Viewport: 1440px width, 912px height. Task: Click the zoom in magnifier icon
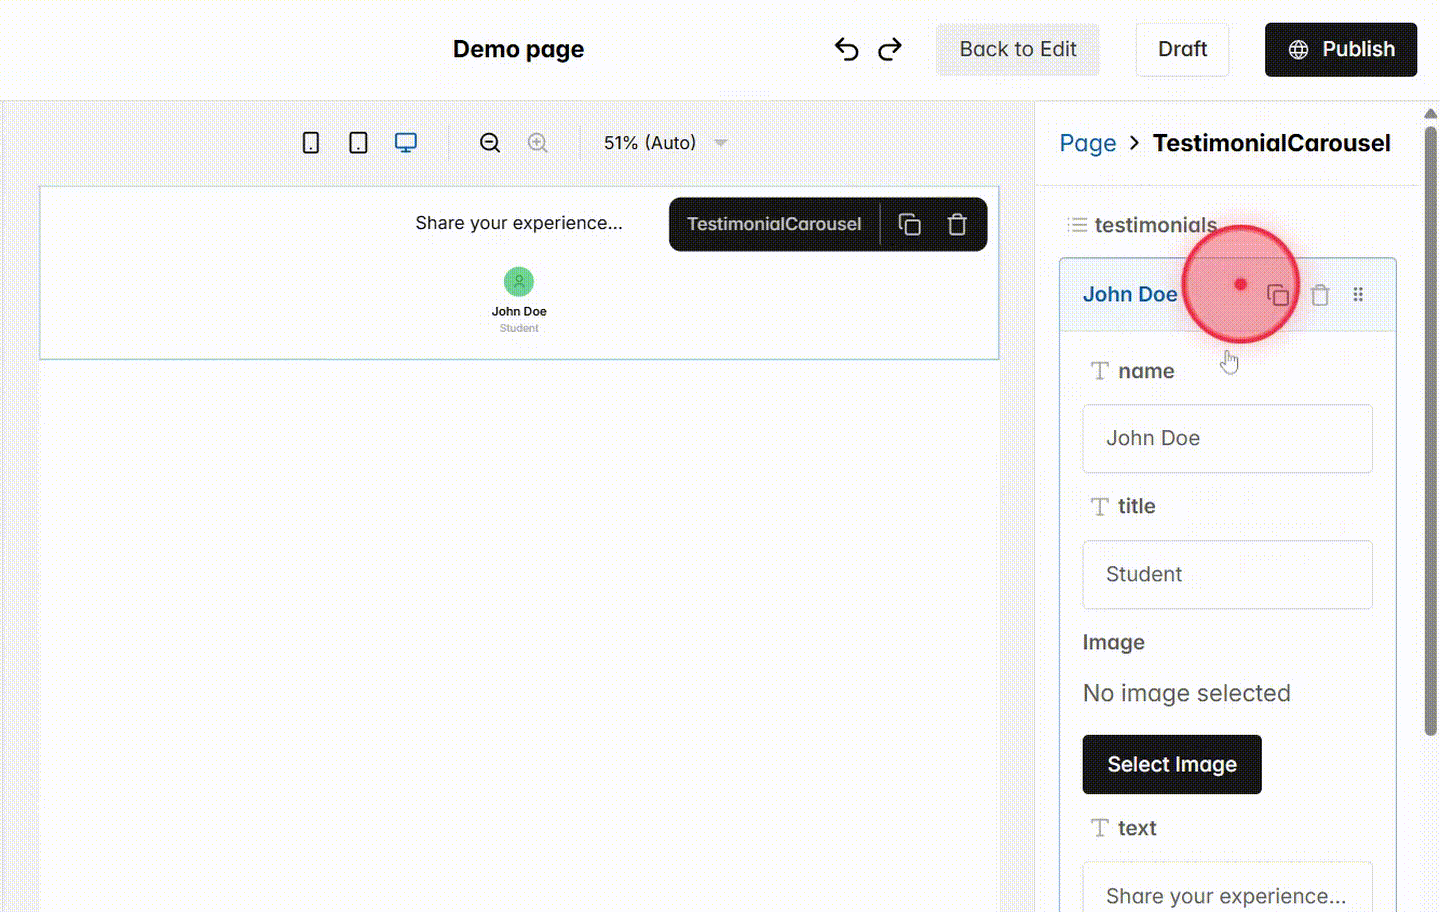[x=537, y=142]
